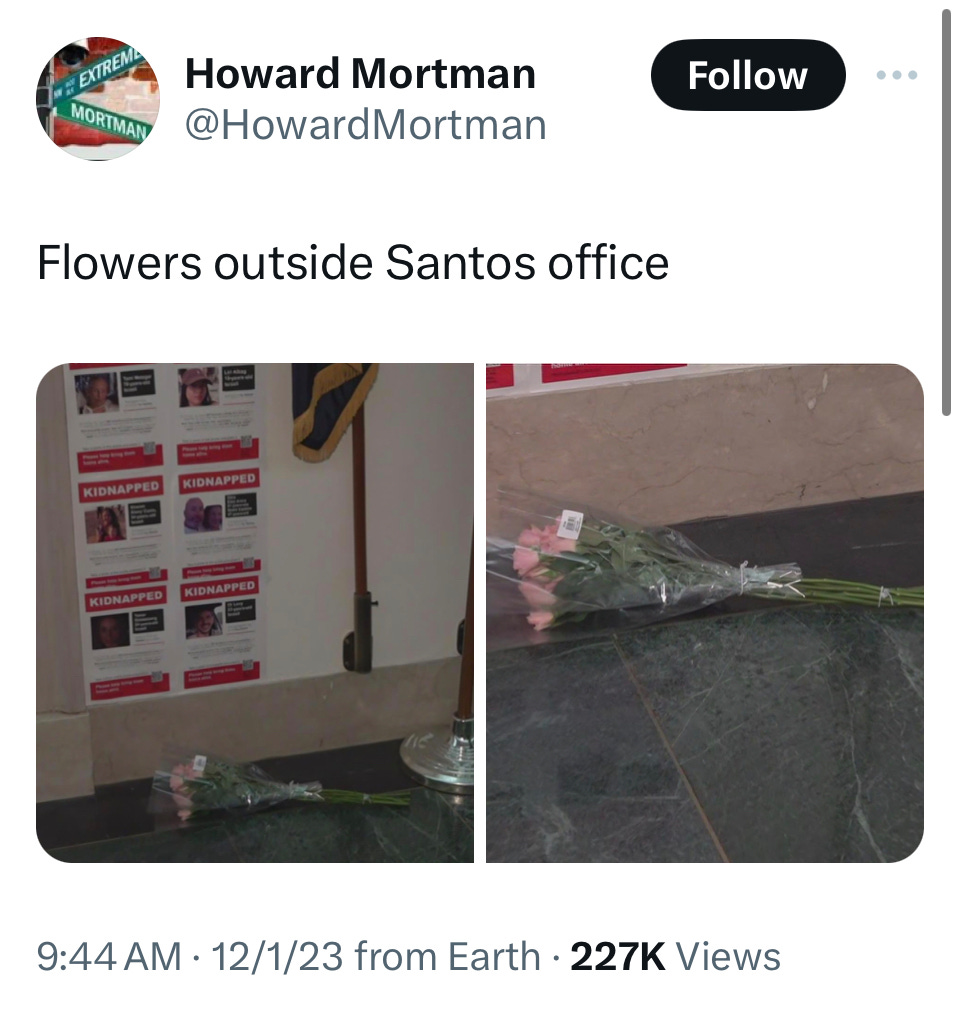Screen dimensions: 960x1011
Task: Click the price tag on the roses
Action: 571,524
